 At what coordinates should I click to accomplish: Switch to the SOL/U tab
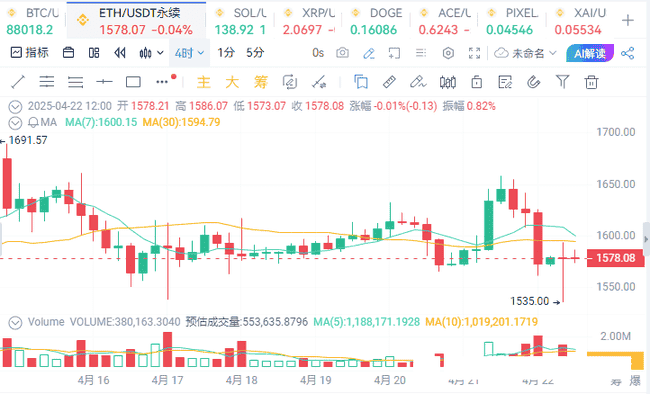click(x=240, y=21)
